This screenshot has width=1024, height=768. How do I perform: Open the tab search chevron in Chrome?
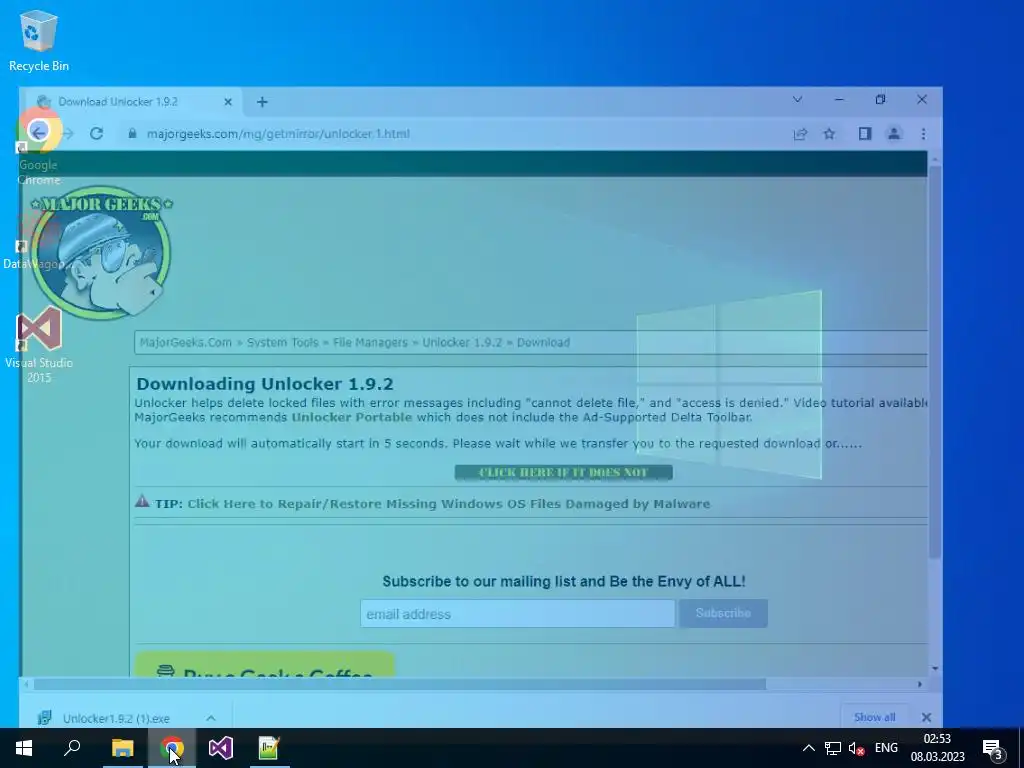pos(797,99)
